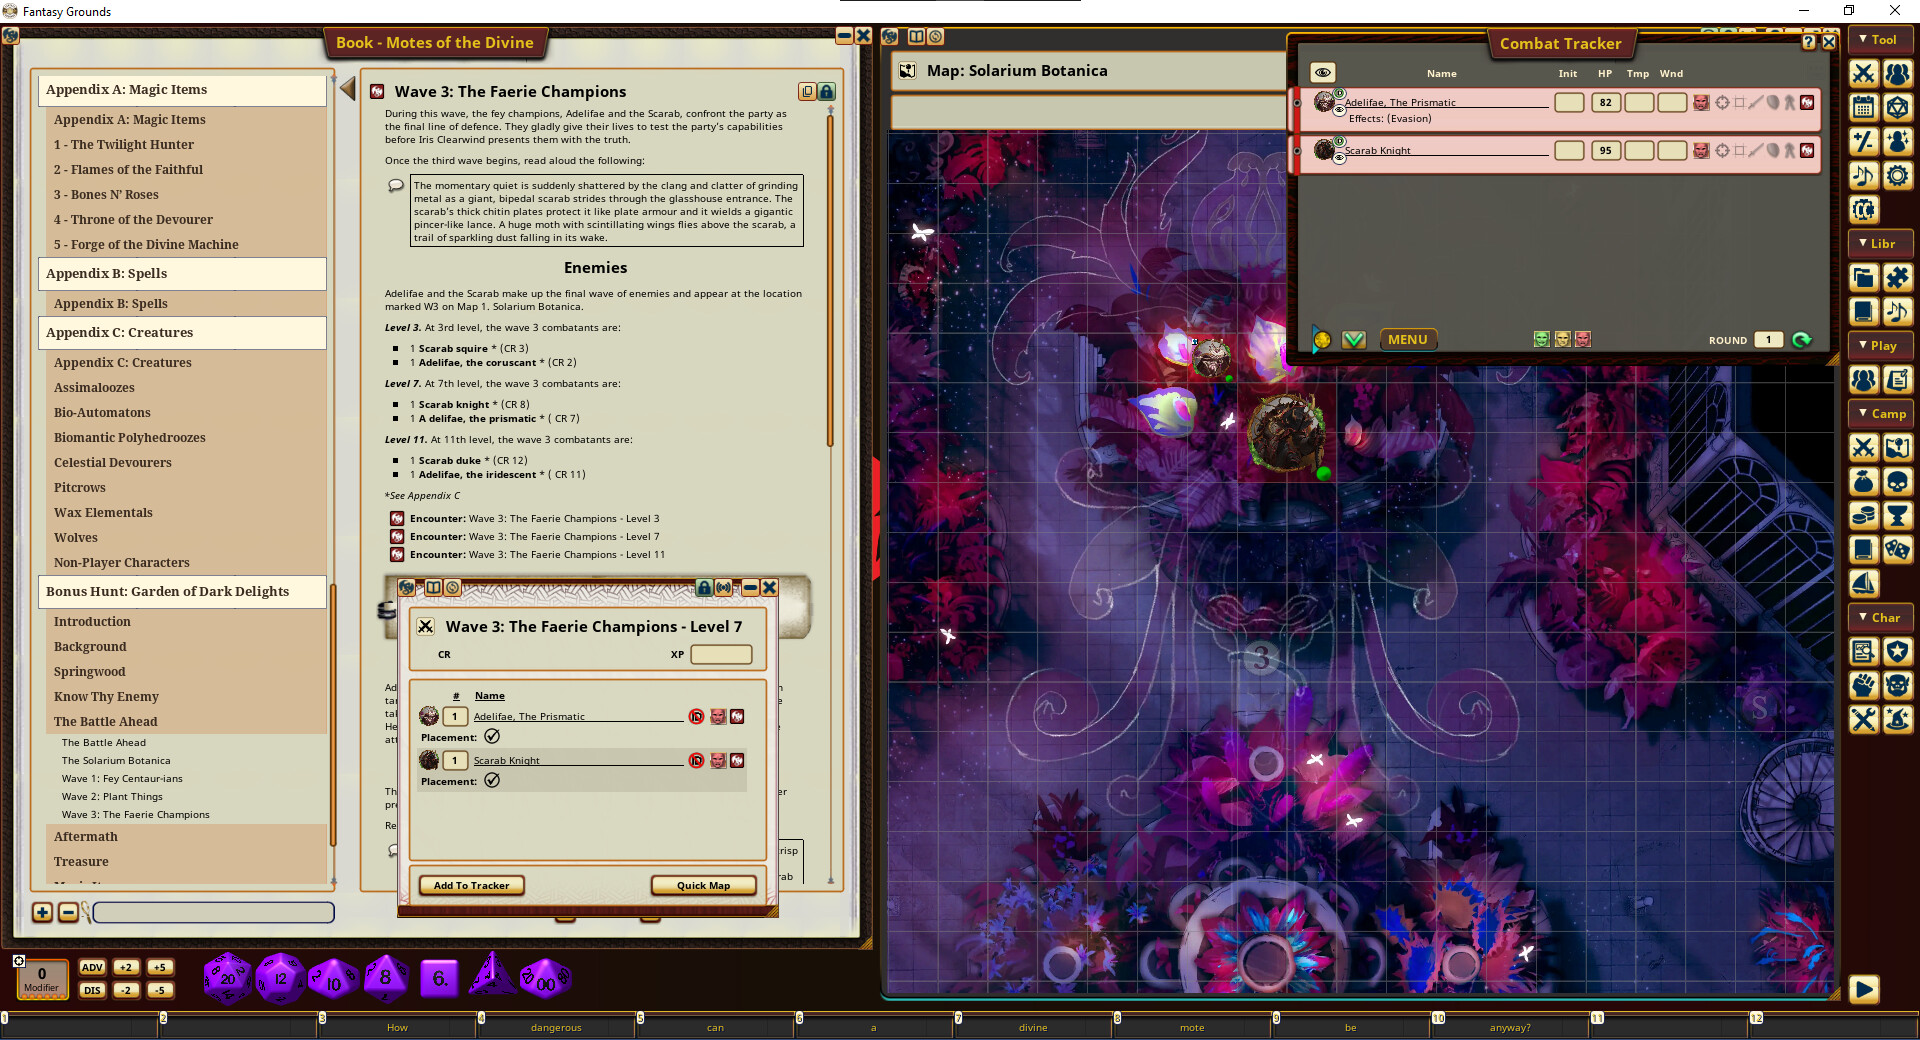1920x1040 pixels.
Task: Roll the d10 die
Action: pos(333,978)
